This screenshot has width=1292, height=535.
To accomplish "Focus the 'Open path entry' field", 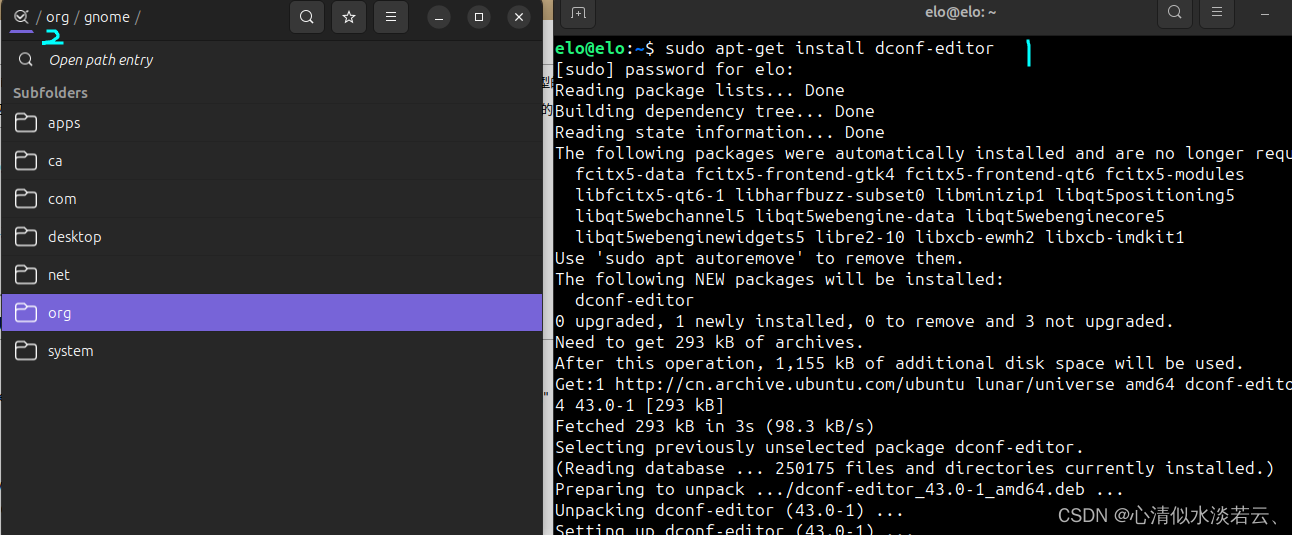I will (x=271, y=60).
